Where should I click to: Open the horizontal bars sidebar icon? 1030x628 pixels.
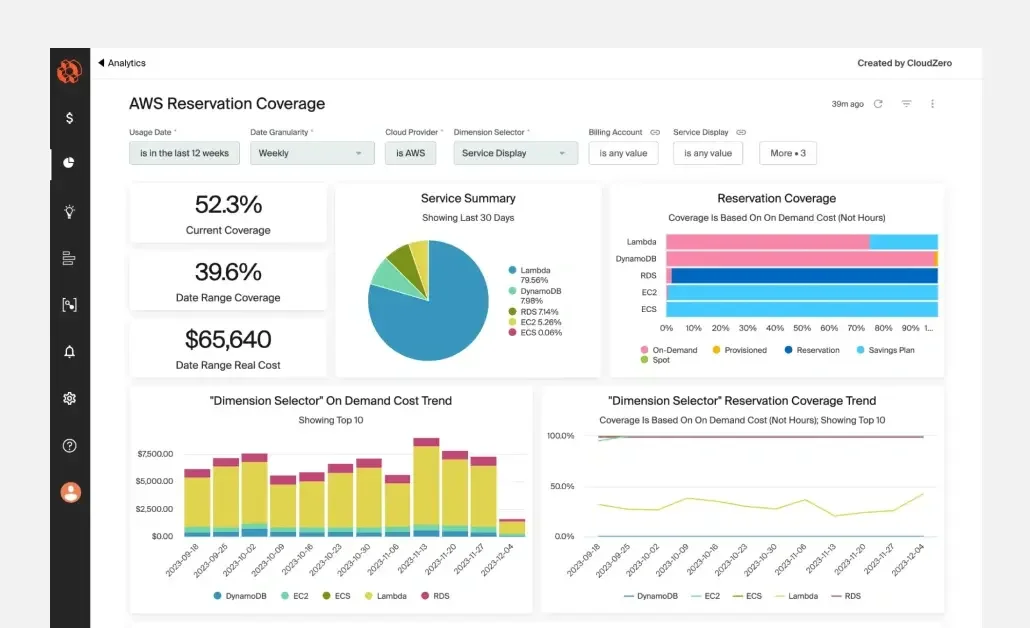point(69,258)
